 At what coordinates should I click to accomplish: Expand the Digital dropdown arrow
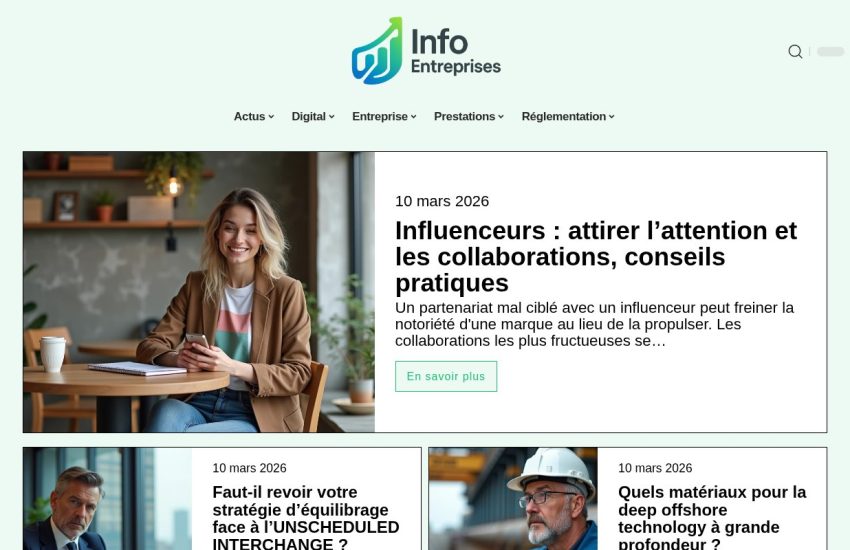[332, 117]
